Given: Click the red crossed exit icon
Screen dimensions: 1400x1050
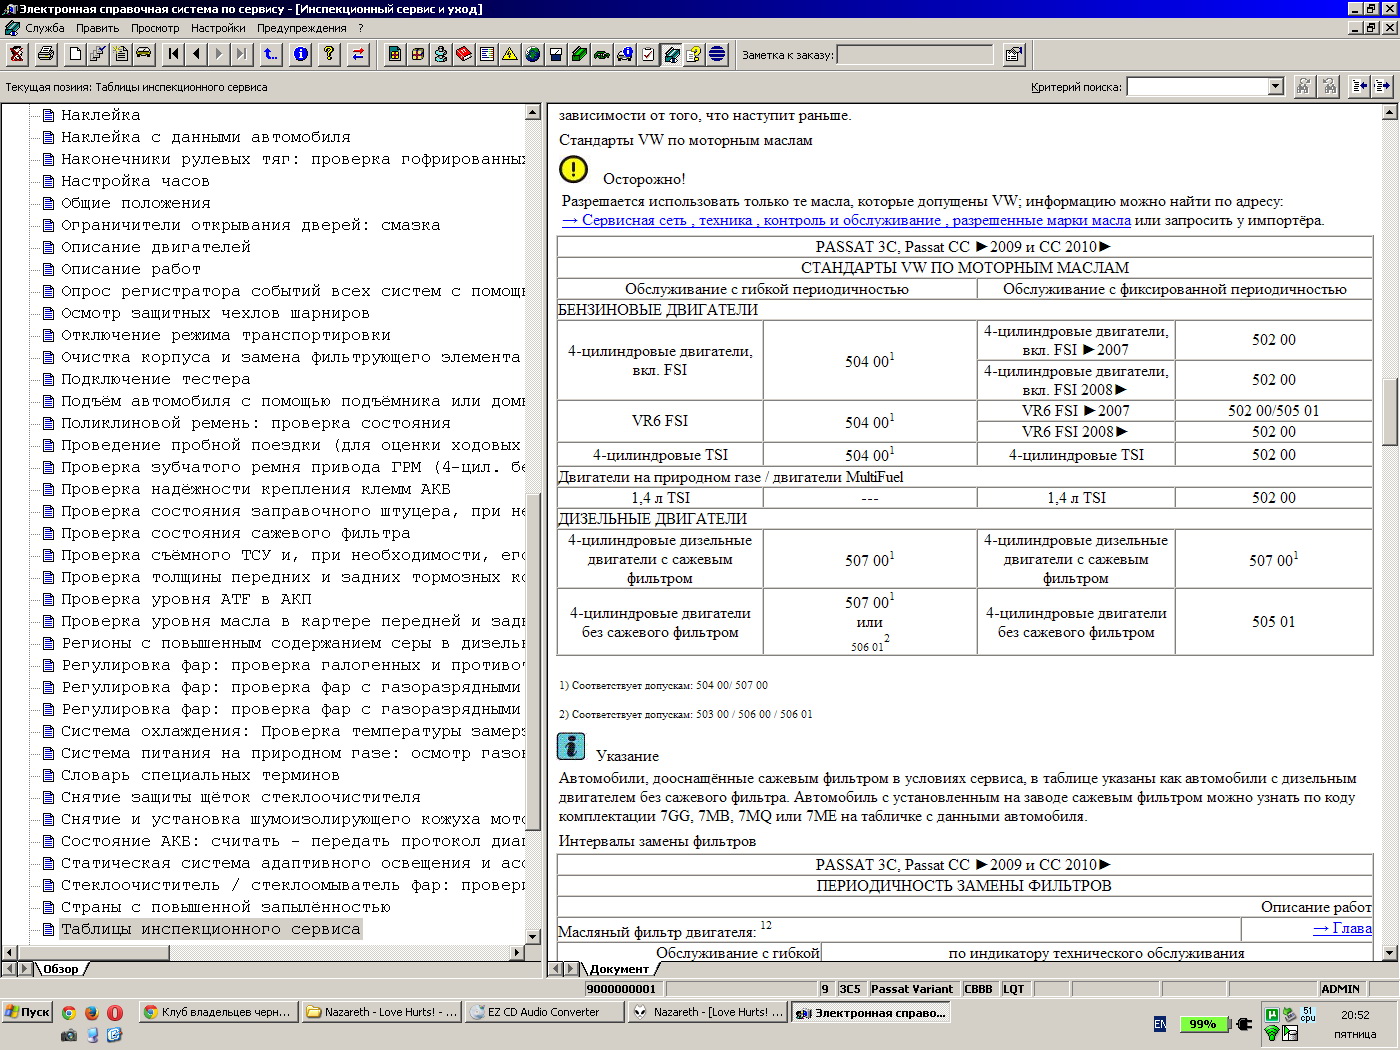Looking at the screenshot, I should (x=17, y=54).
